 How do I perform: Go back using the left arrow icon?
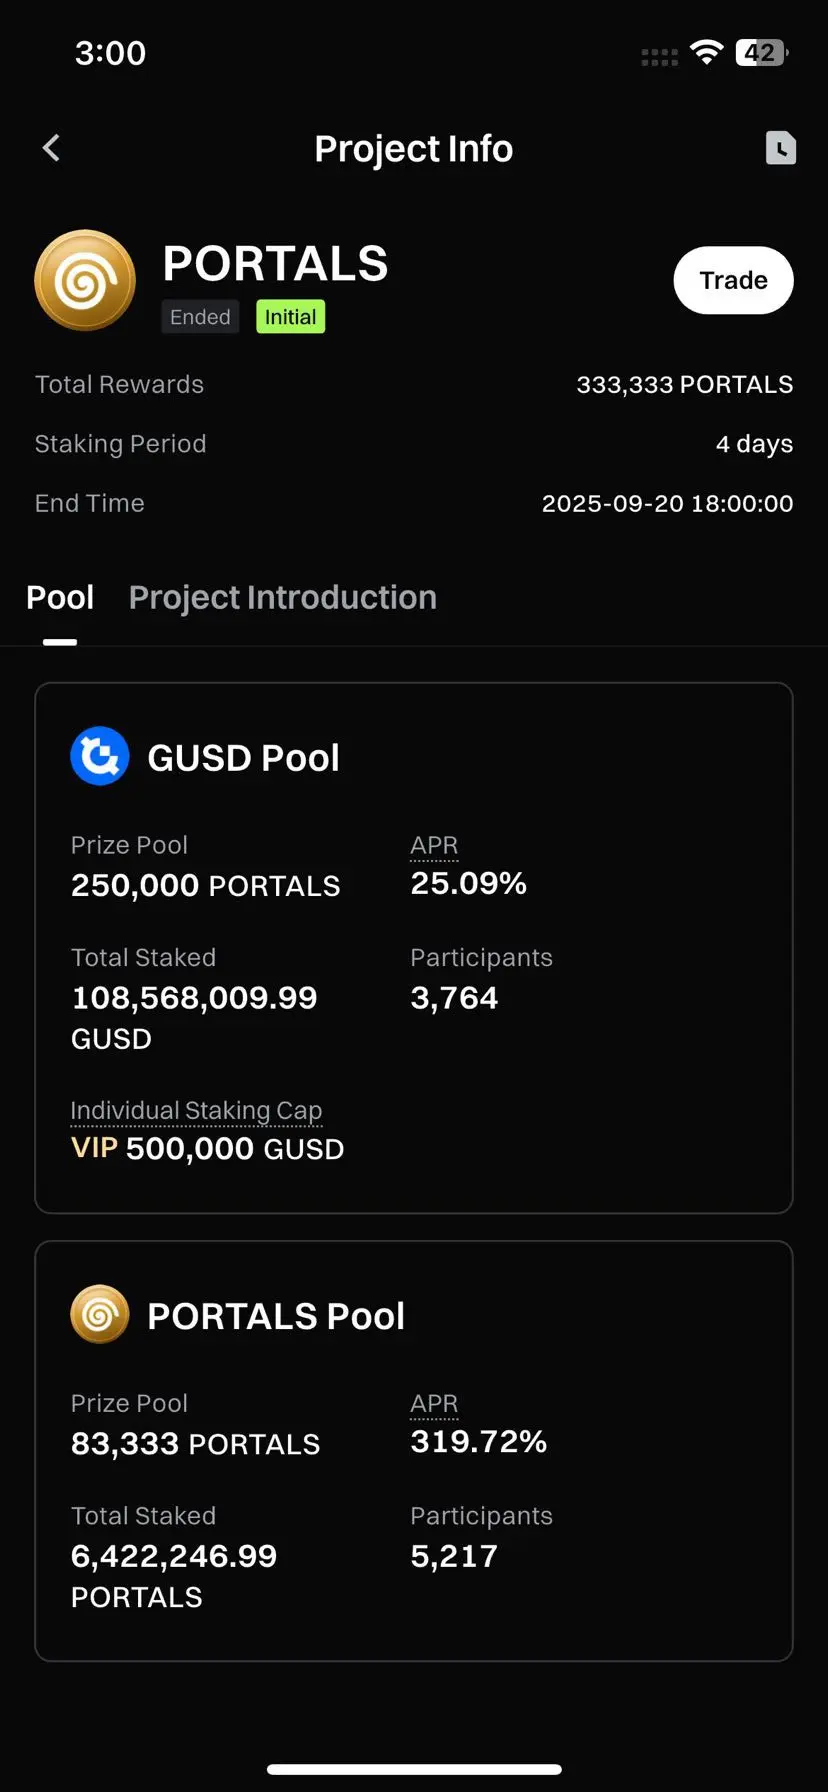pyautogui.click(x=52, y=148)
